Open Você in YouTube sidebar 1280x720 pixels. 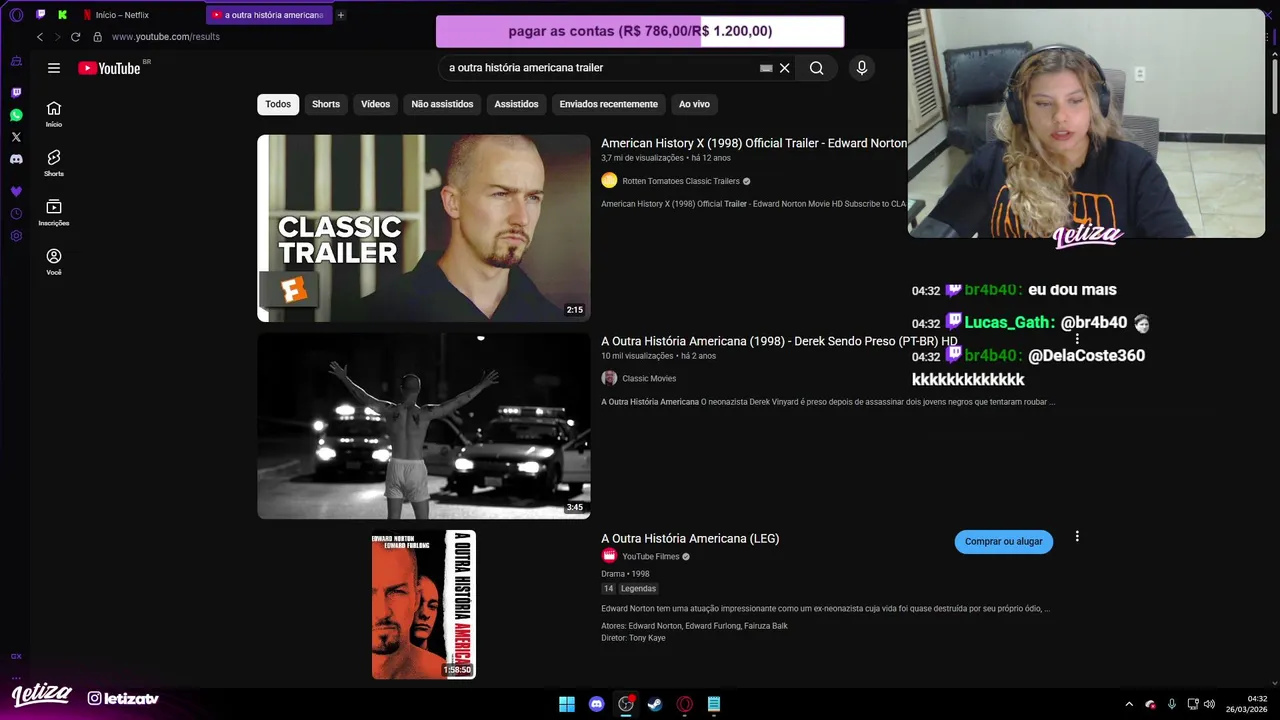click(54, 262)
